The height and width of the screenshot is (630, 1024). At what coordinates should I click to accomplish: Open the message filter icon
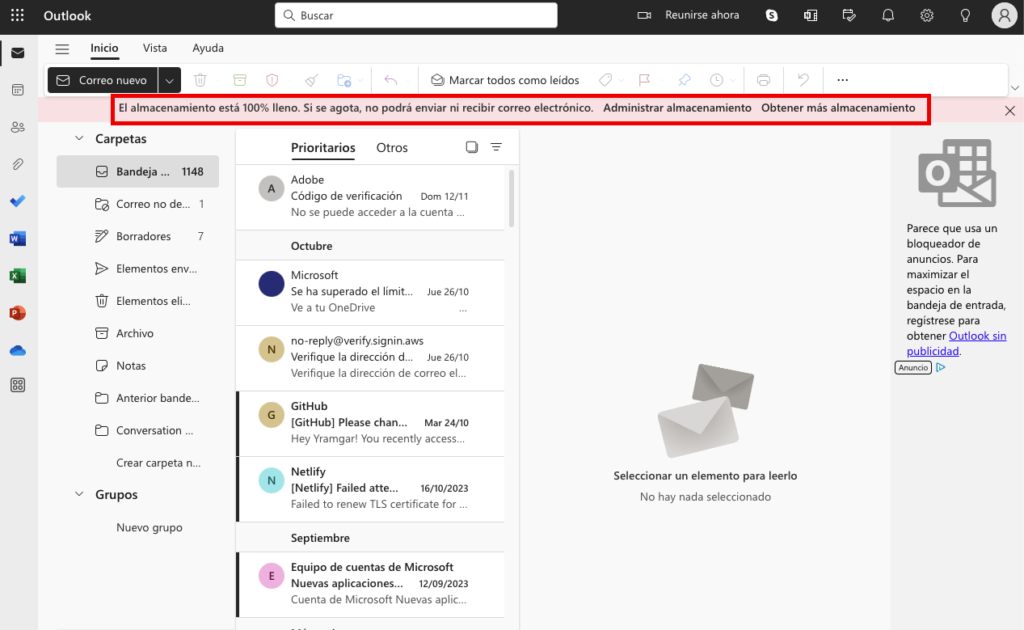pyautogui.click(x=496, y=147)
